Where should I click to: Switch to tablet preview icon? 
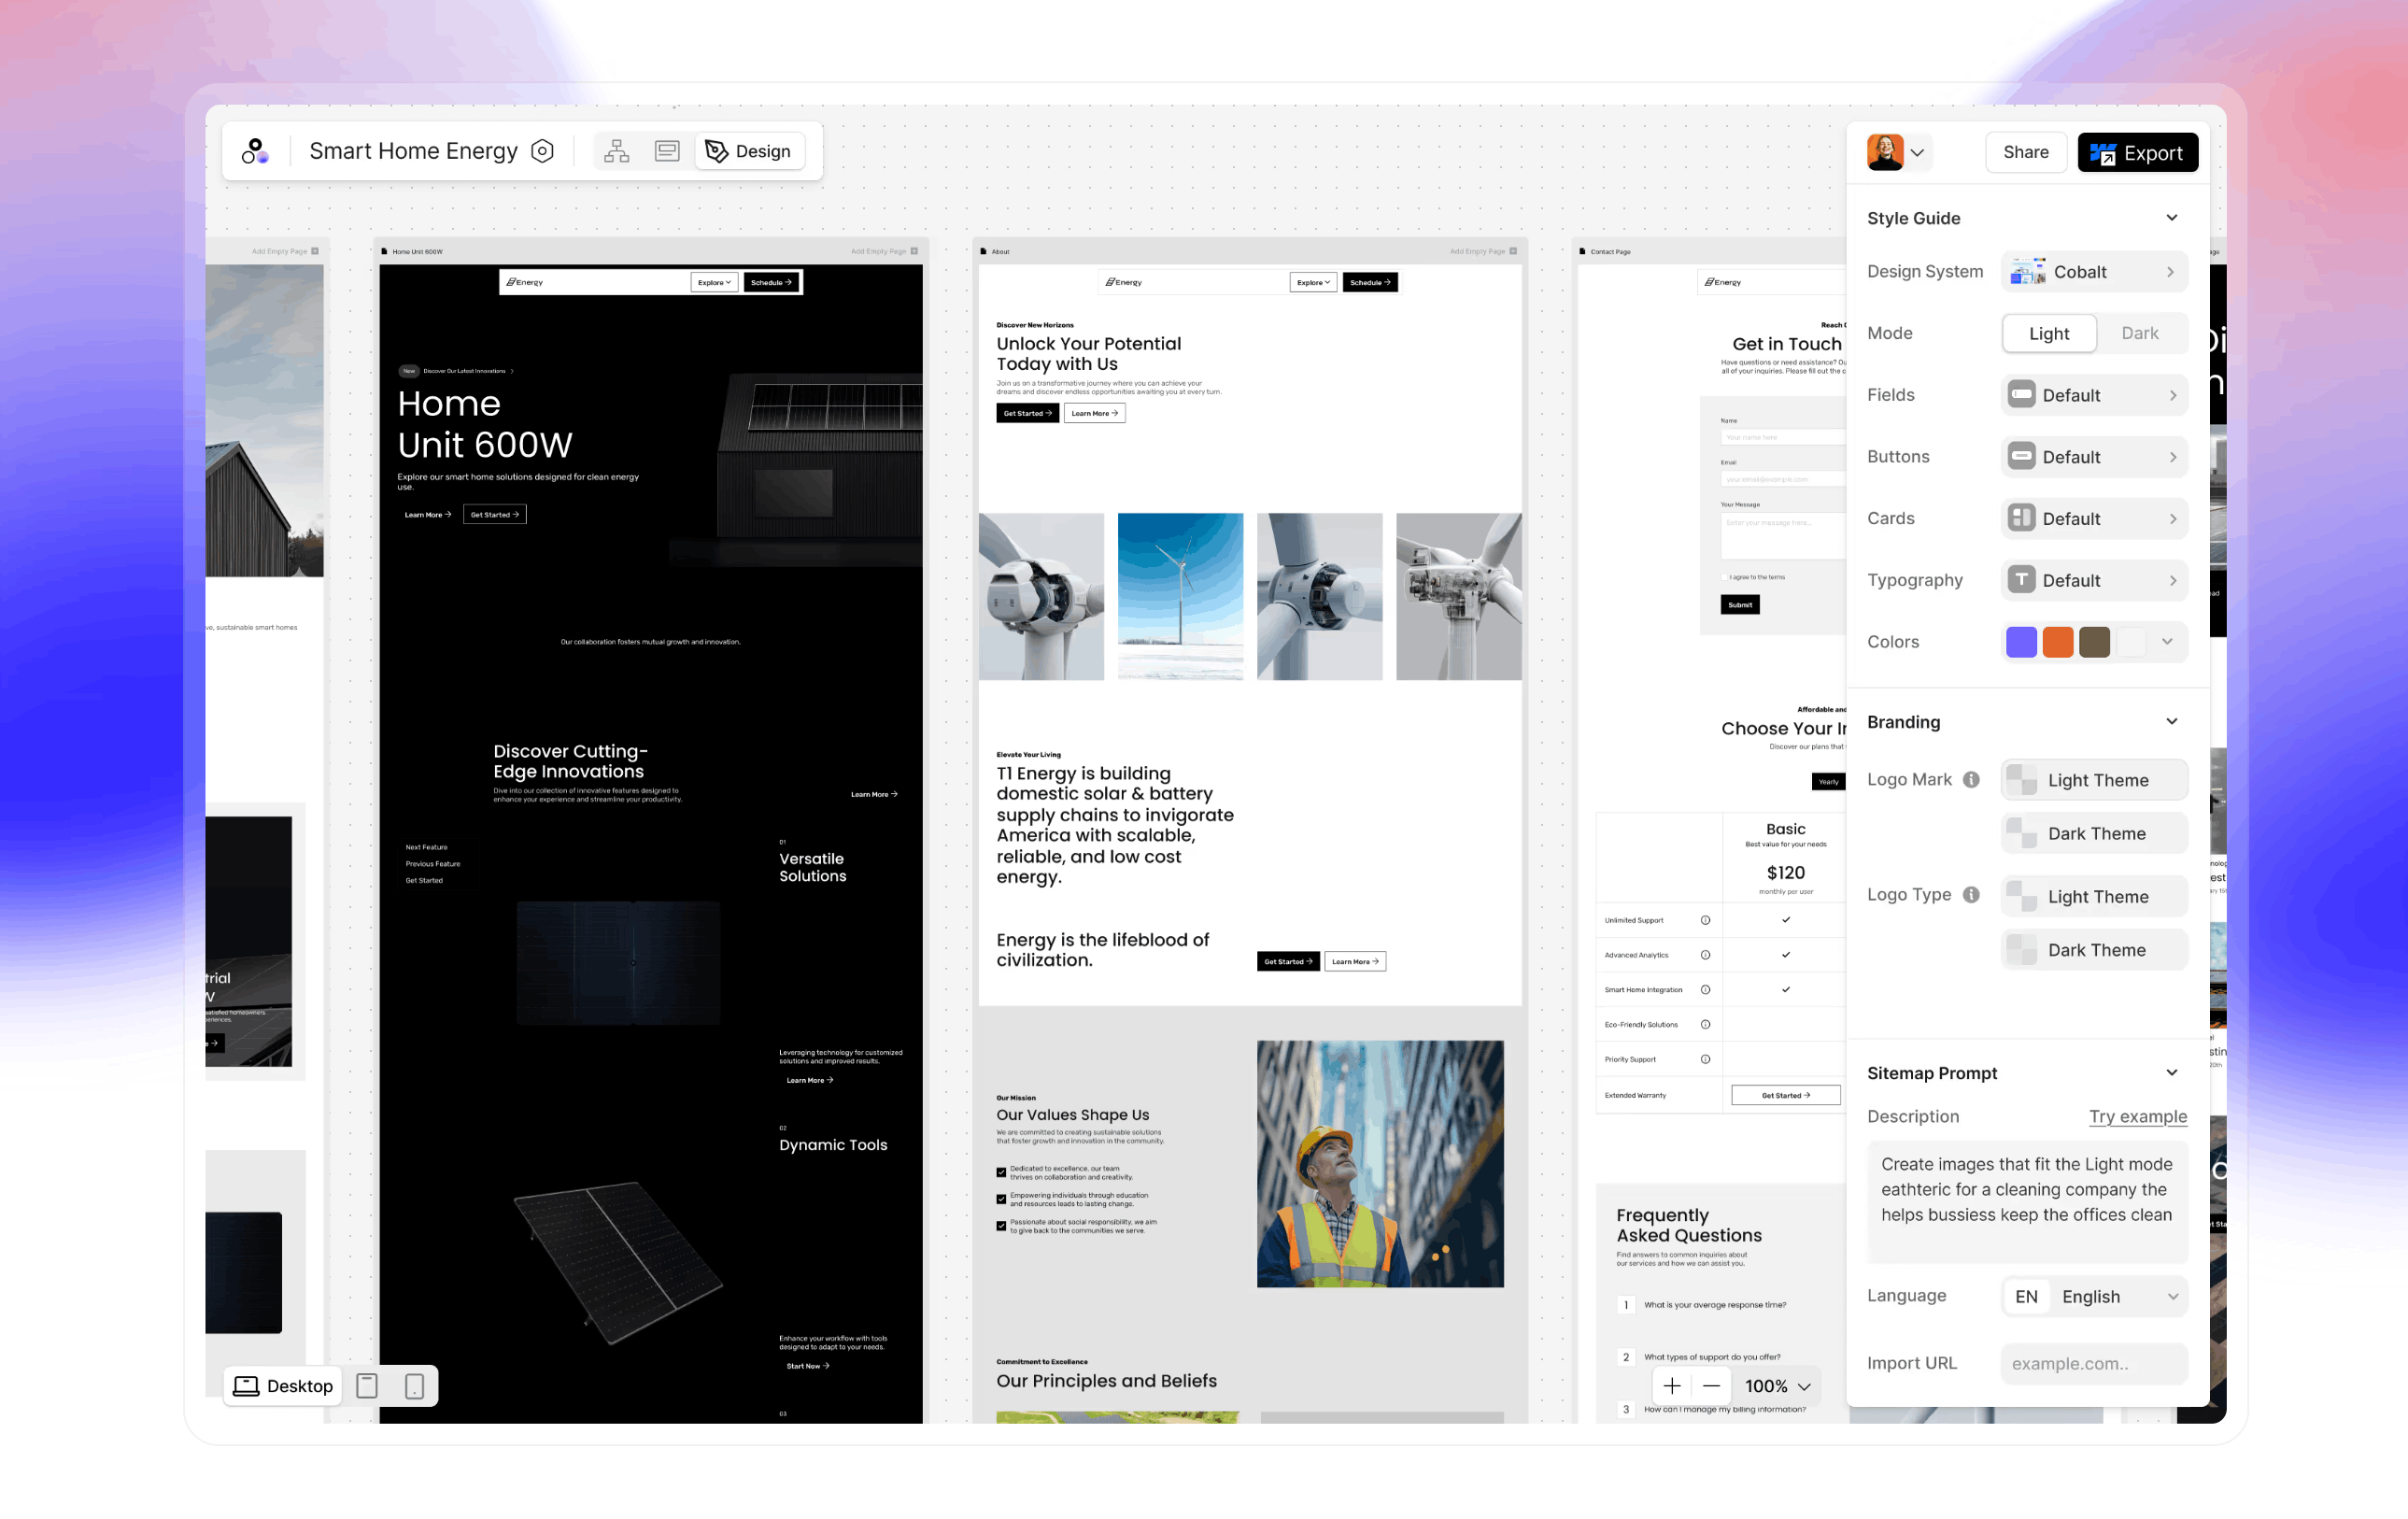point(367,1386)
